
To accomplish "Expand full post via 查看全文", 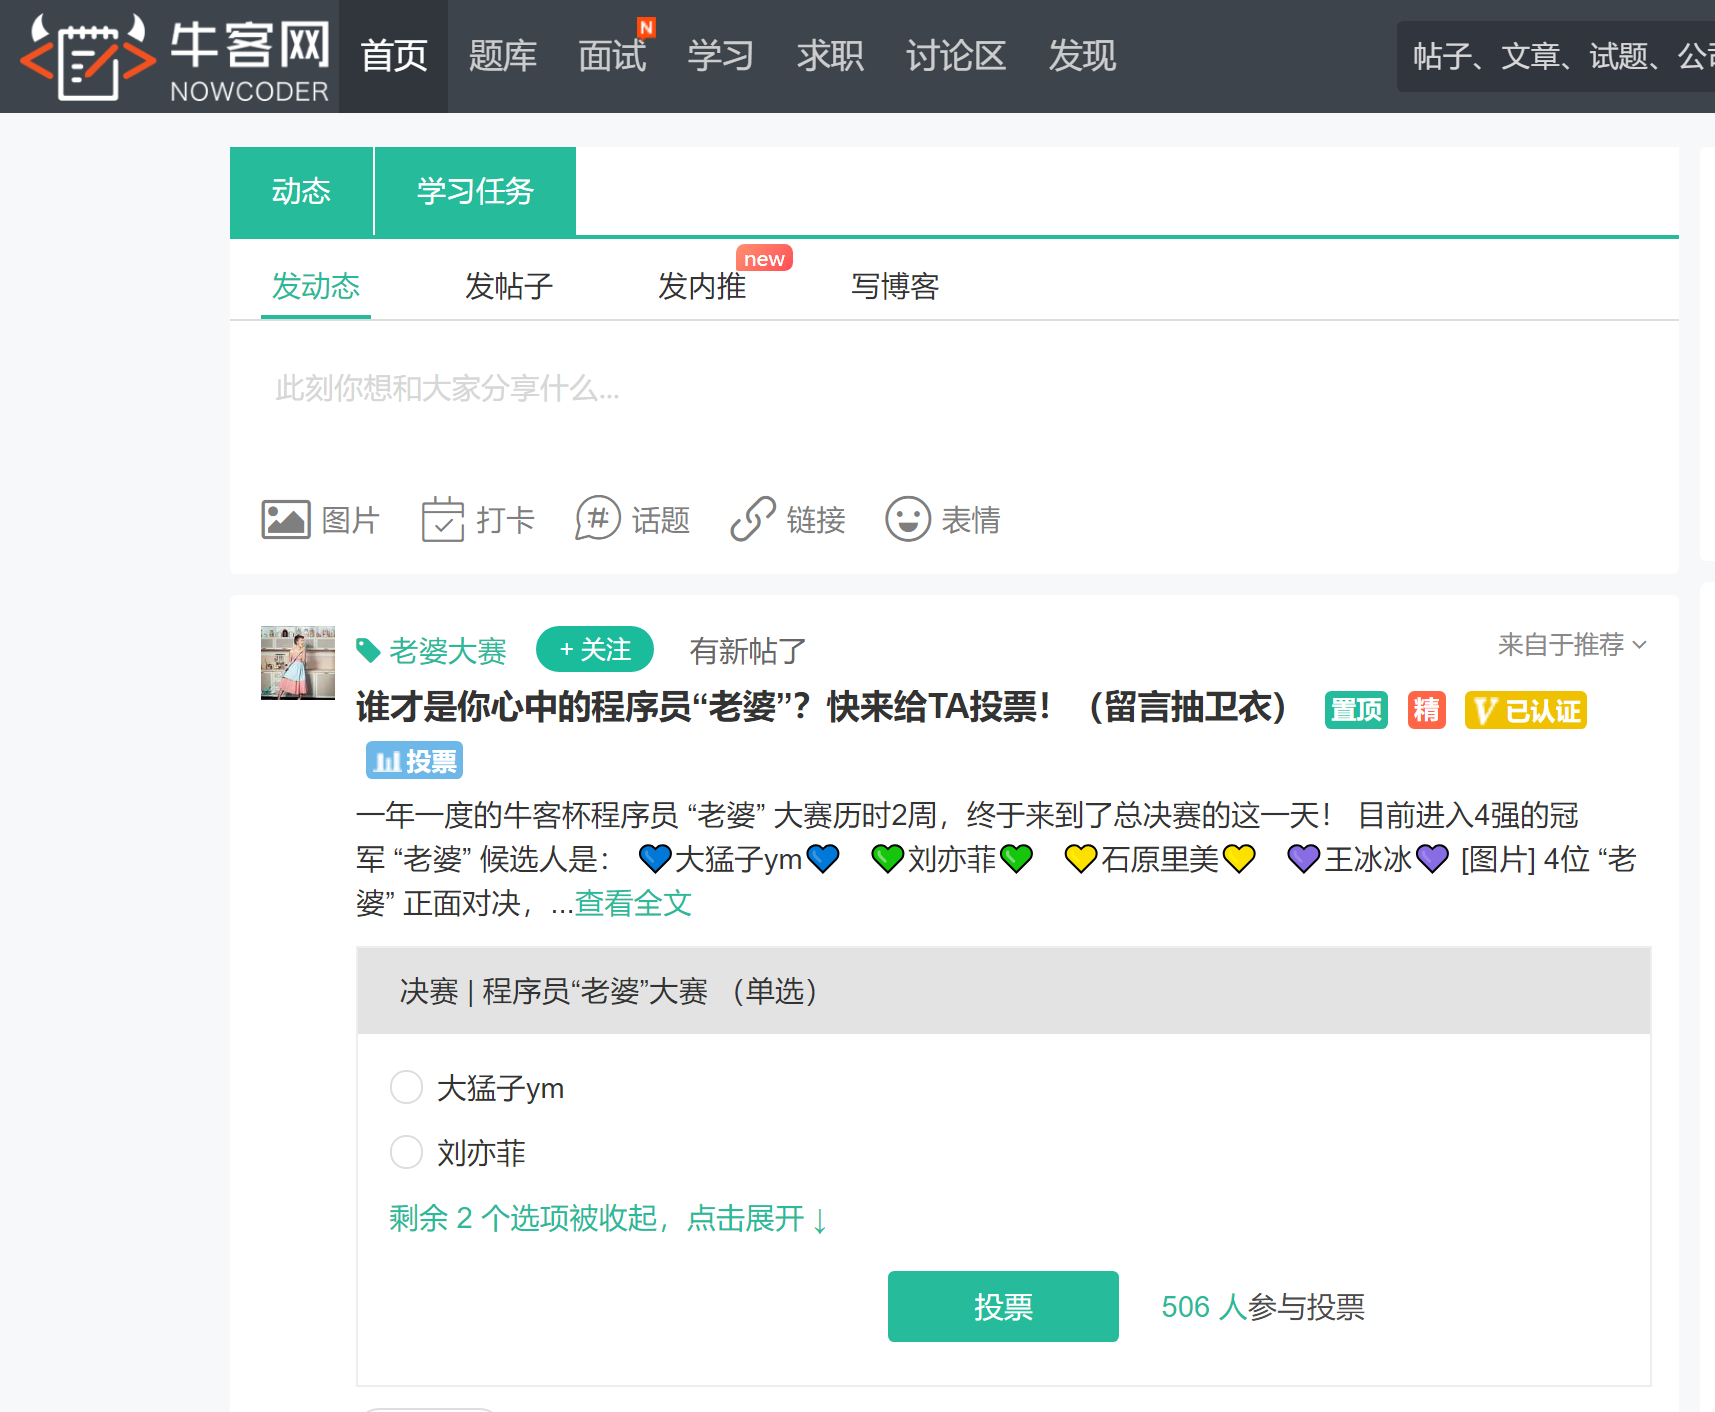I will [x=632, y=902].
